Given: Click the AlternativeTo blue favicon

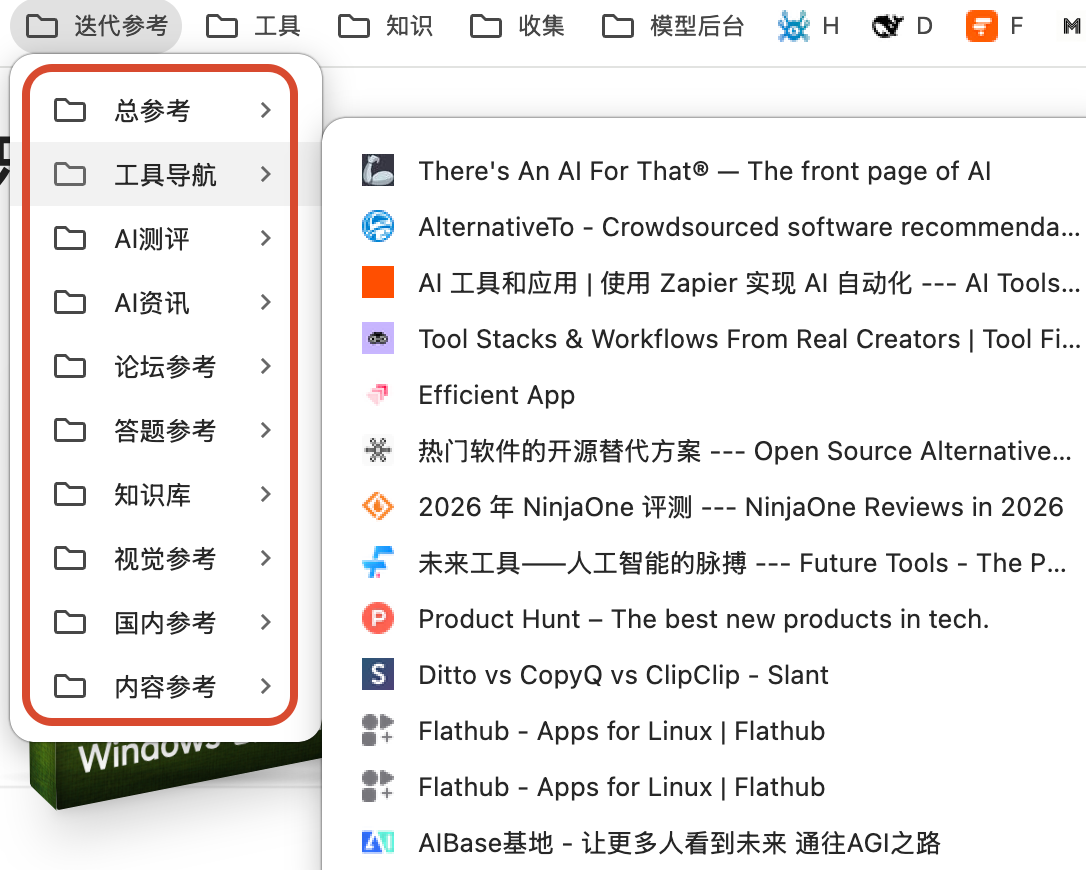Looking at the screenshot, I should (x=378, y=227).
